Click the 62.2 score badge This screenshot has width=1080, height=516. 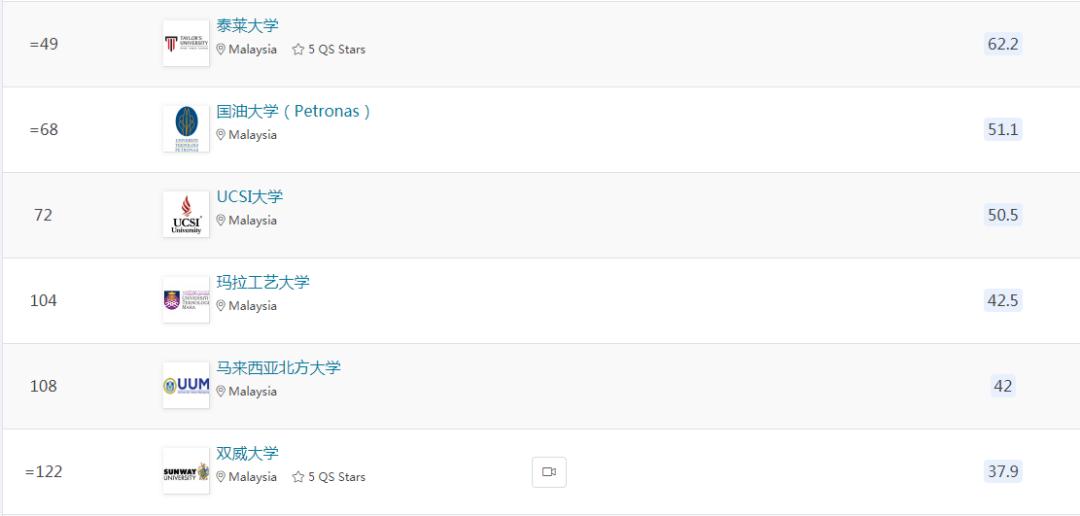(x=1002, y=44)
